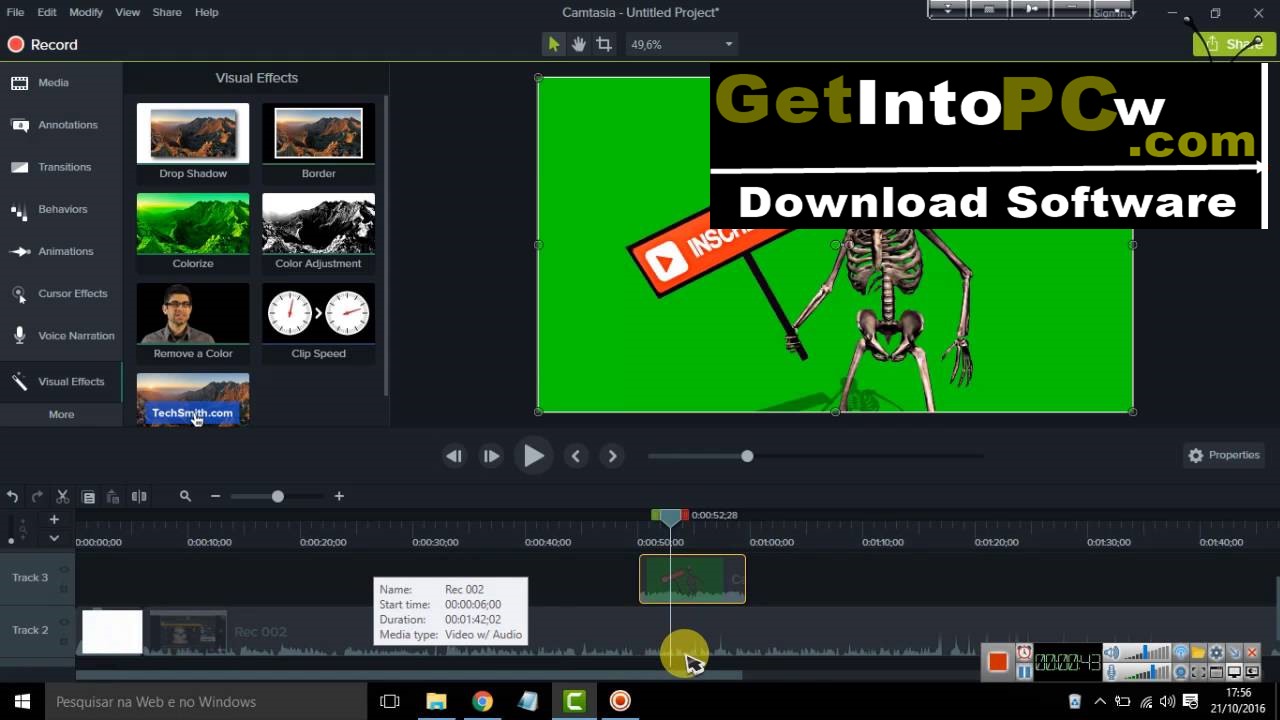Screen dimensions: 1280x720
Task: Click the playhead marker at 0:00:52;28
Action: pyautogui.click(x=670, y=517)
